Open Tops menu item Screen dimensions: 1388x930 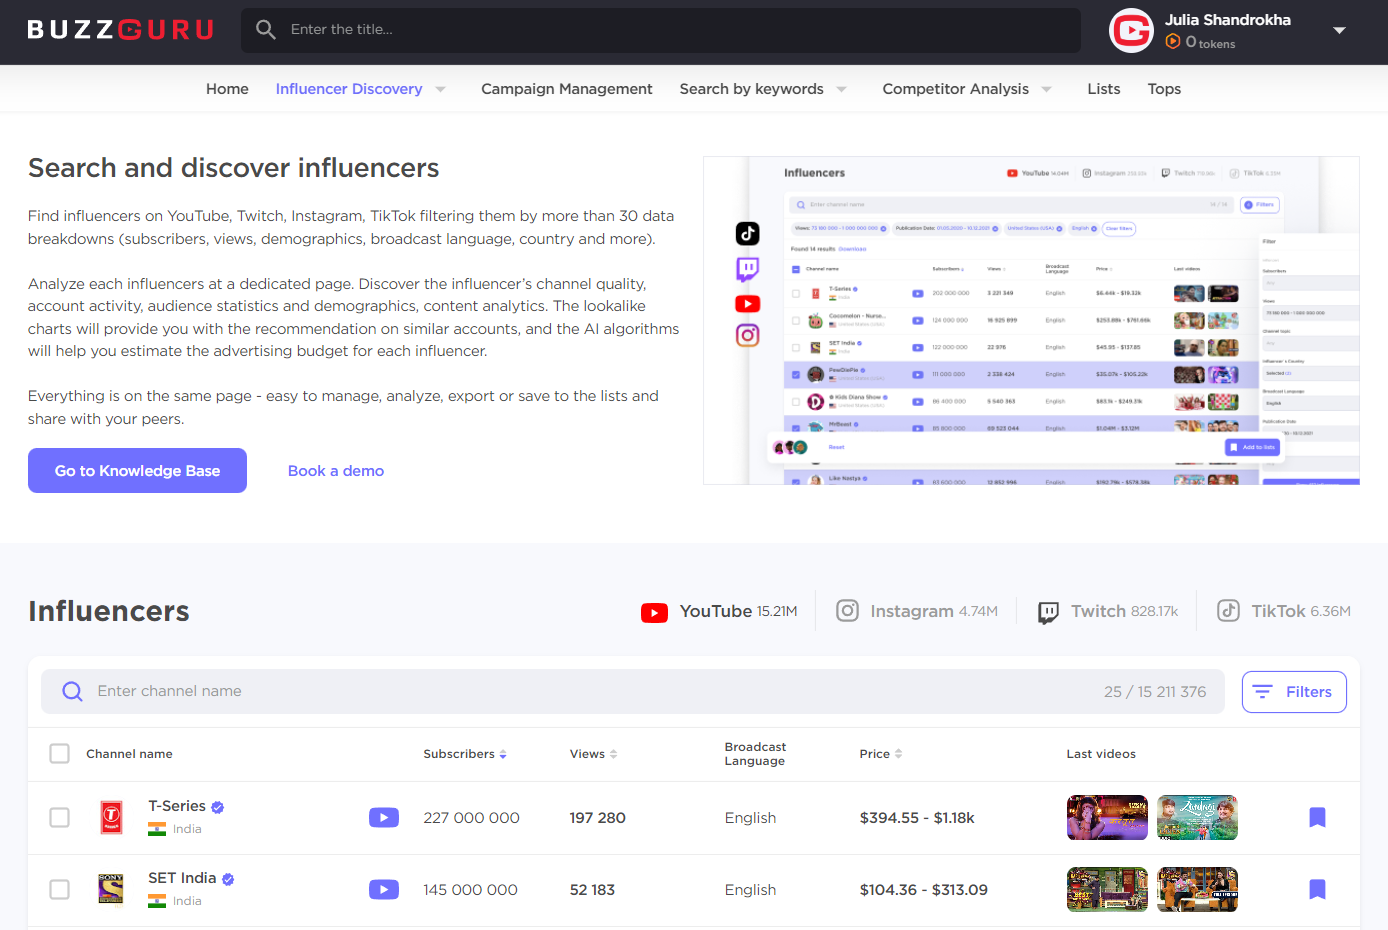(x=1164, y=89)
